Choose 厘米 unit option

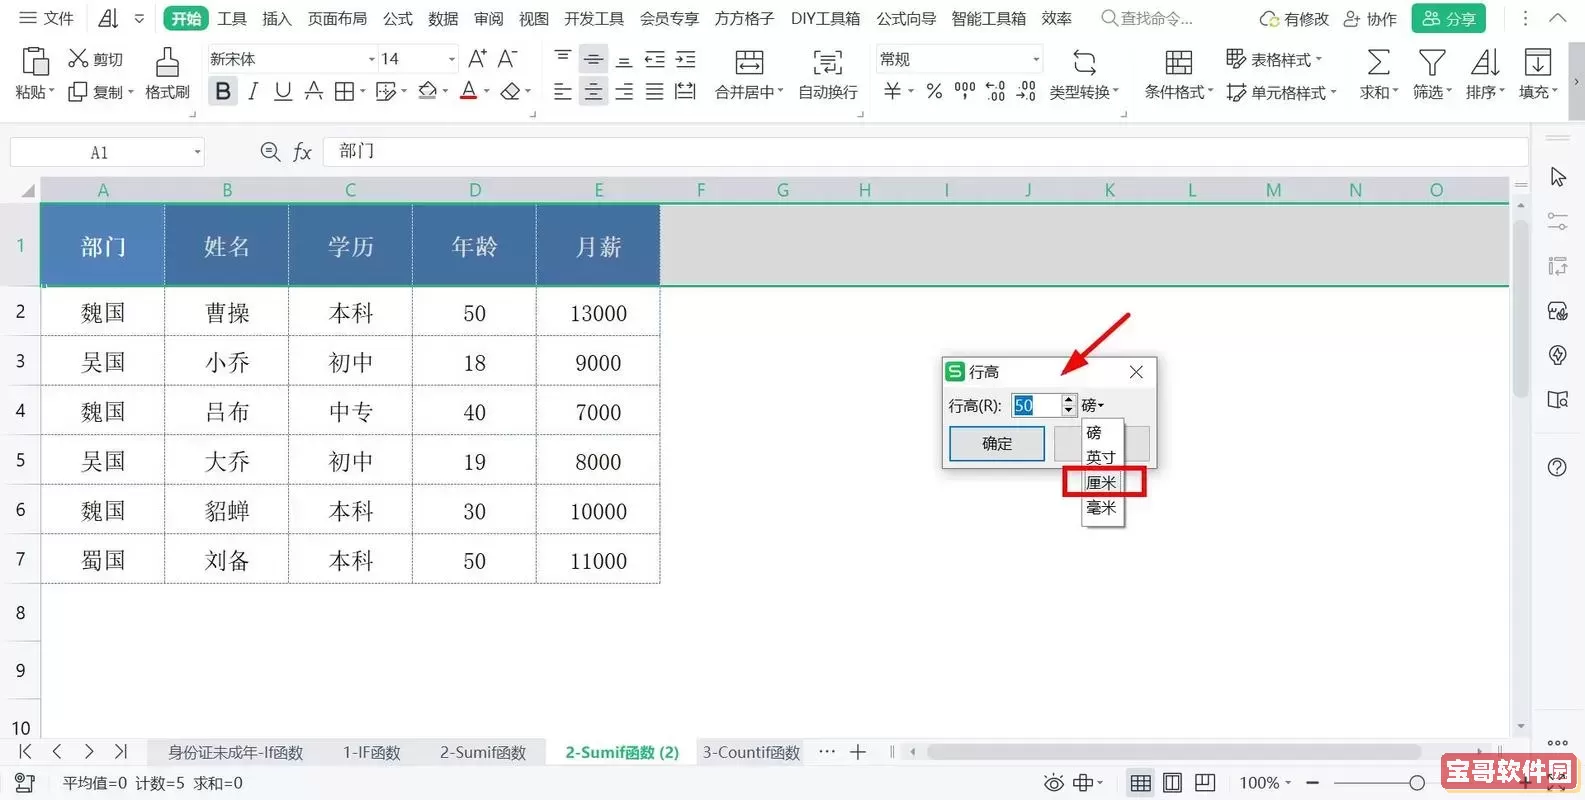pyautogui.click(x=1101, y=482)
